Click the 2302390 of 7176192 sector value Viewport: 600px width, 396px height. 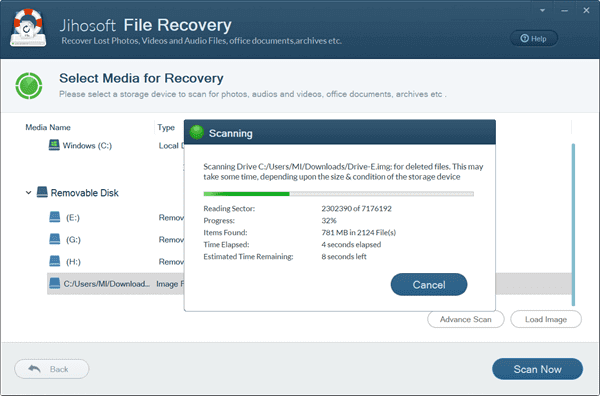coord(356,209)
